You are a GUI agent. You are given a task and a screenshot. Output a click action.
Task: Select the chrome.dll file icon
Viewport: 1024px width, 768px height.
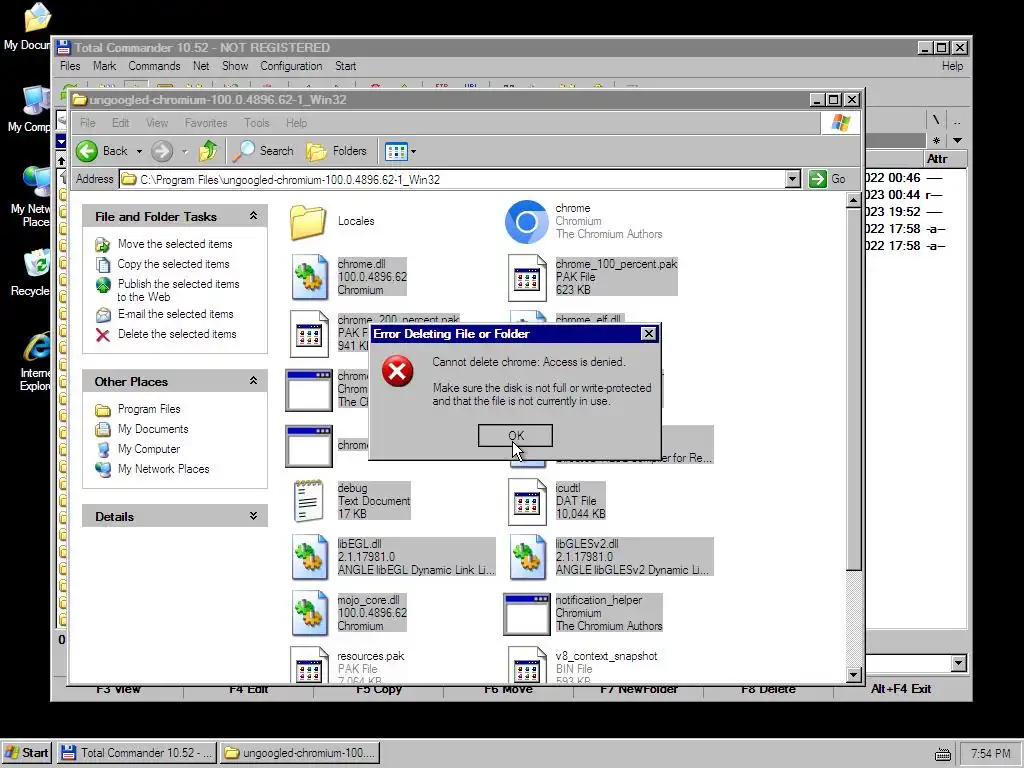(x=309, y=278)
